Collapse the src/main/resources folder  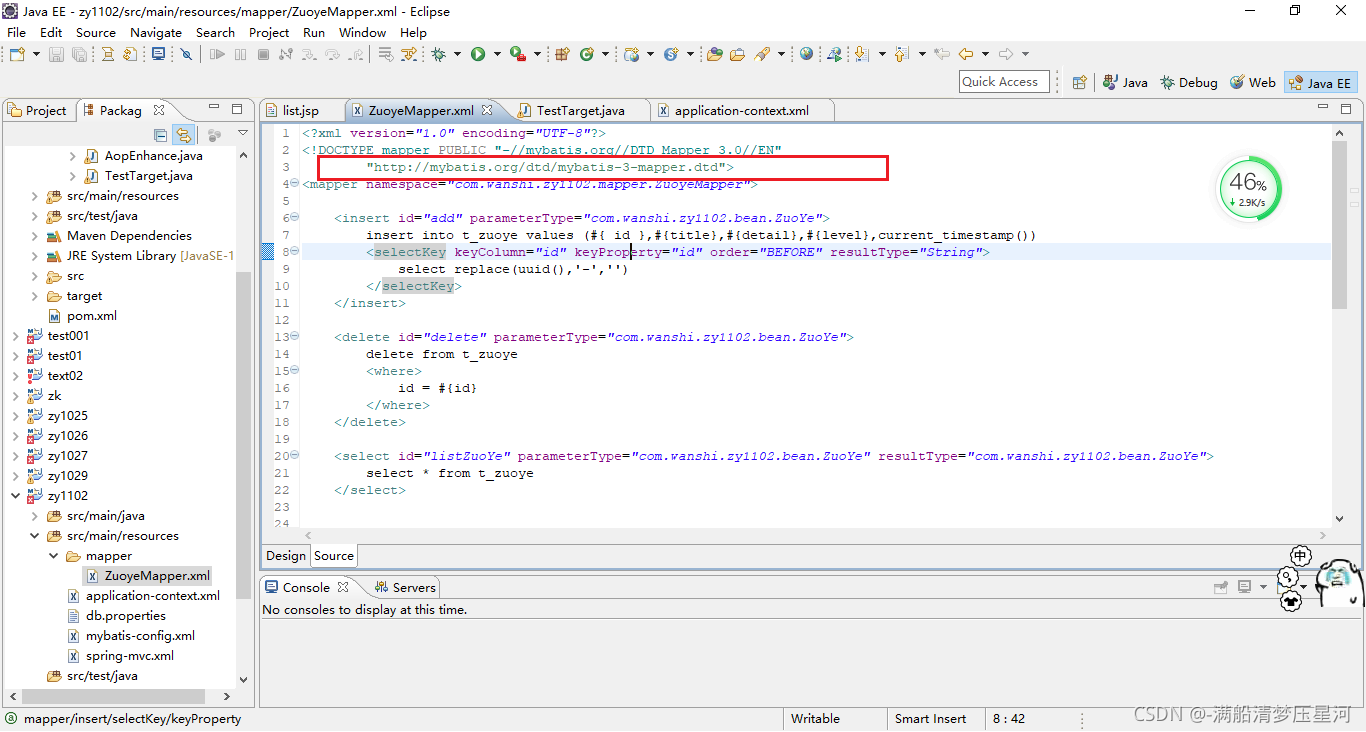34,535
